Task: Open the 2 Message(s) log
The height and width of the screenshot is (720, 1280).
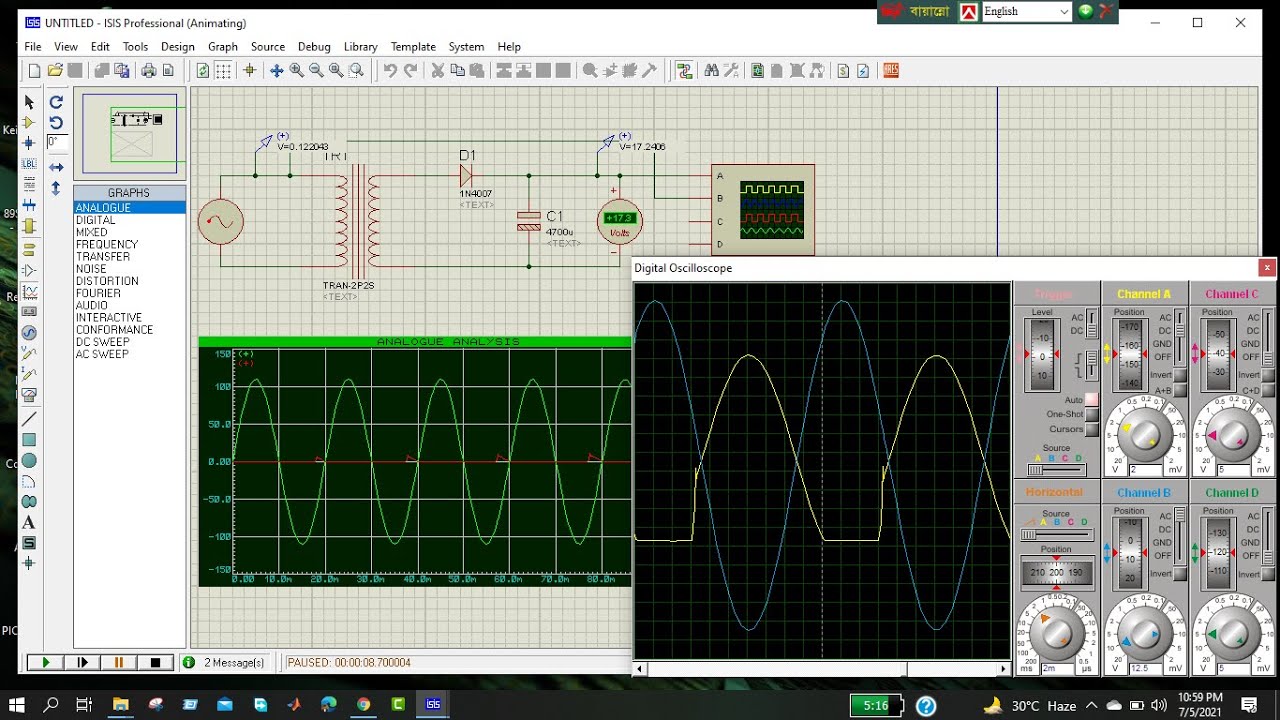Action: coord(224,662)
